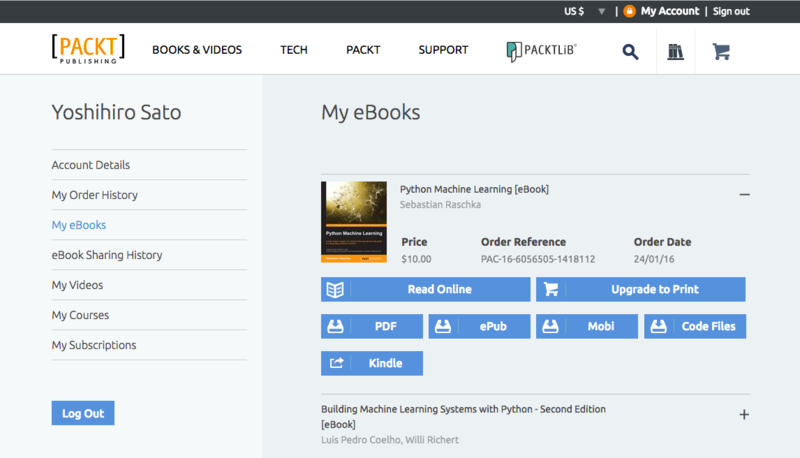The image size is (800, 458).
Task: Open the search magnifier icon
Action: 630,52
